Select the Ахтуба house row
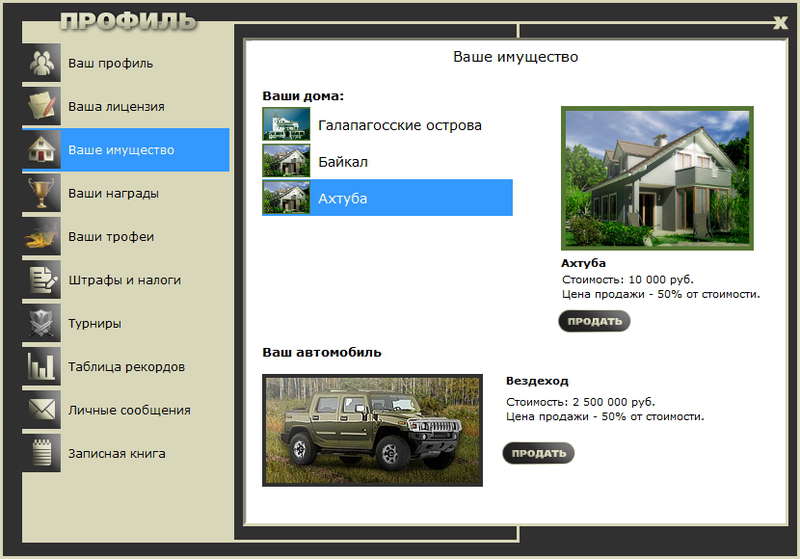Screen dimensions: 800x559 [387, 198]
